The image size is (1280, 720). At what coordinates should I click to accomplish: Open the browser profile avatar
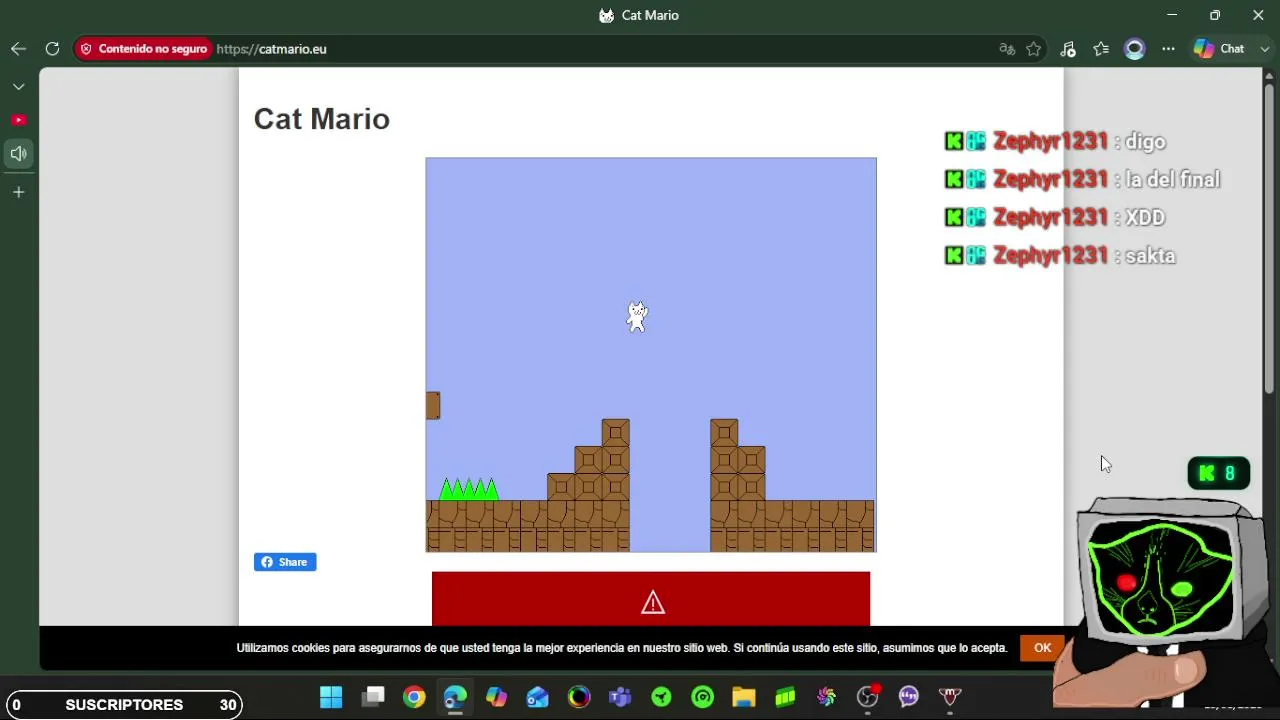click(1134, 49)
